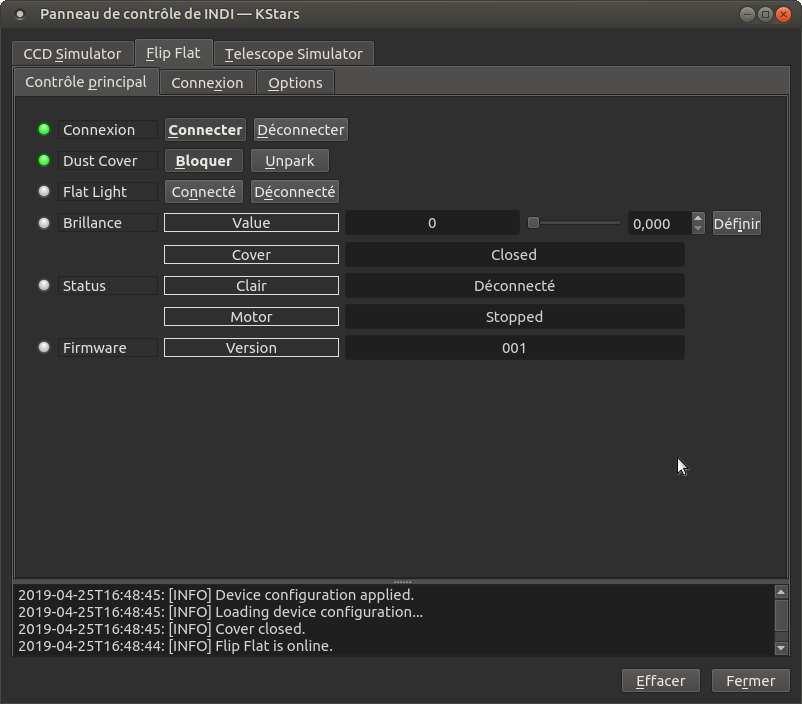
Task: Click the Effacer button to clear log
Action: 660,681
